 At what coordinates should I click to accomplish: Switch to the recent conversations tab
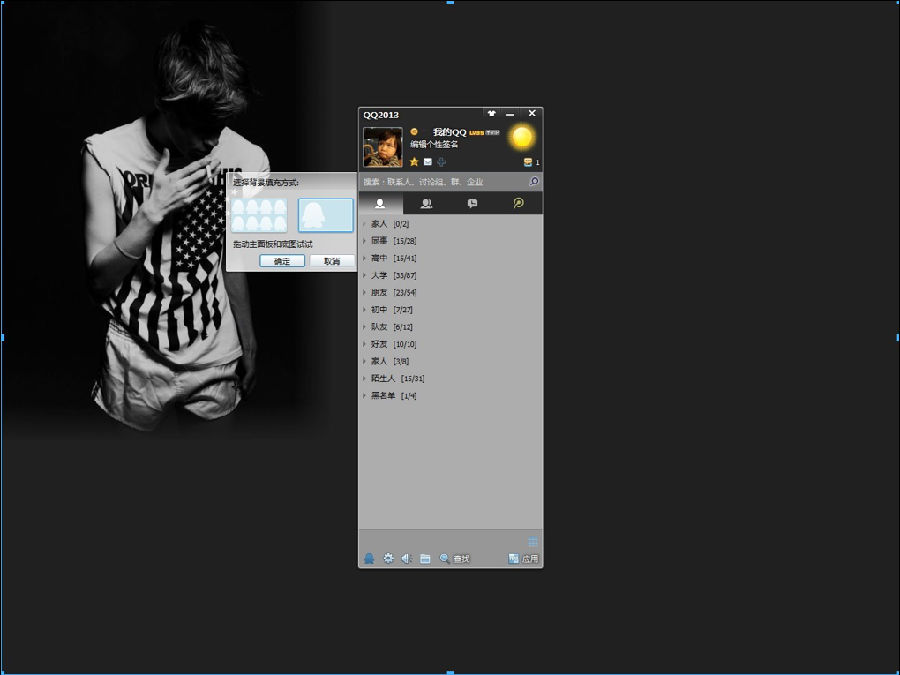(472, 203)
